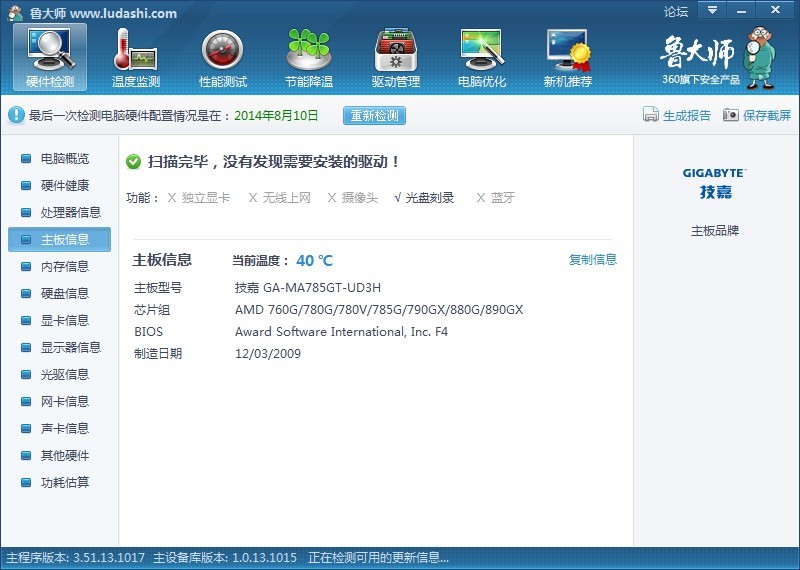This screenshot has height=570, width=800.
Task: Click 主程序版本 3.51.13.1017 in status bar
Action: click(76, 558)
